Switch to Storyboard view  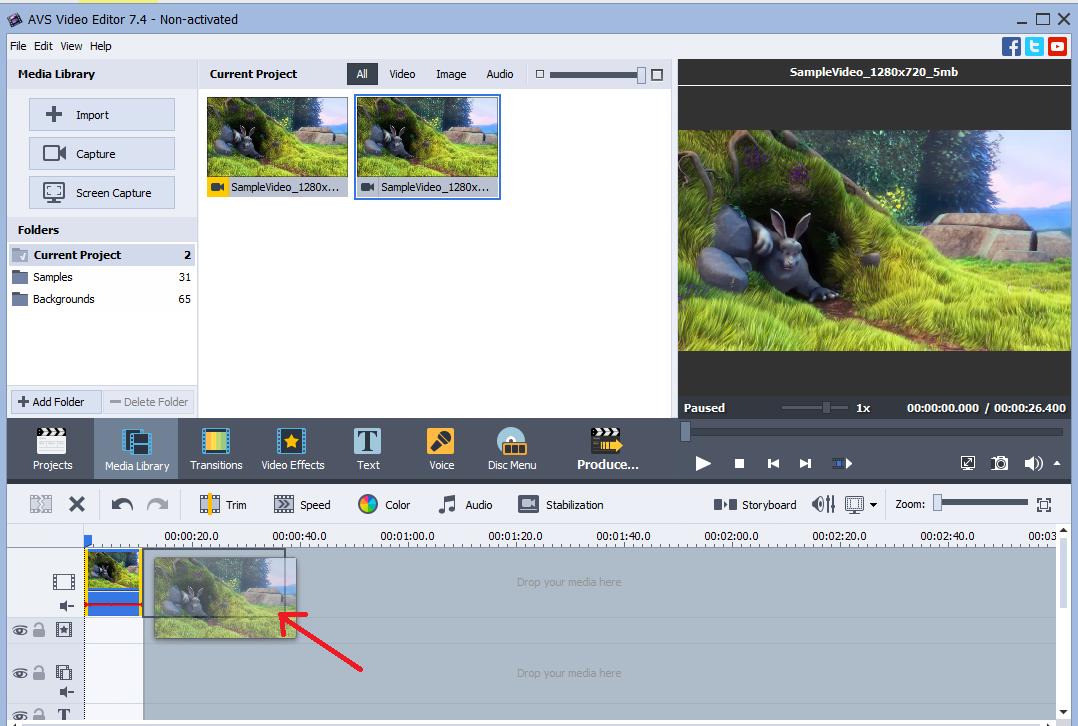click(x=754, y=505)
